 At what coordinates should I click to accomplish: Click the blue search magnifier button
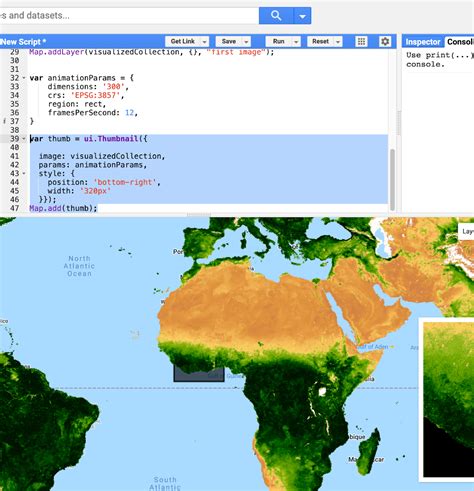pos(276,16)
